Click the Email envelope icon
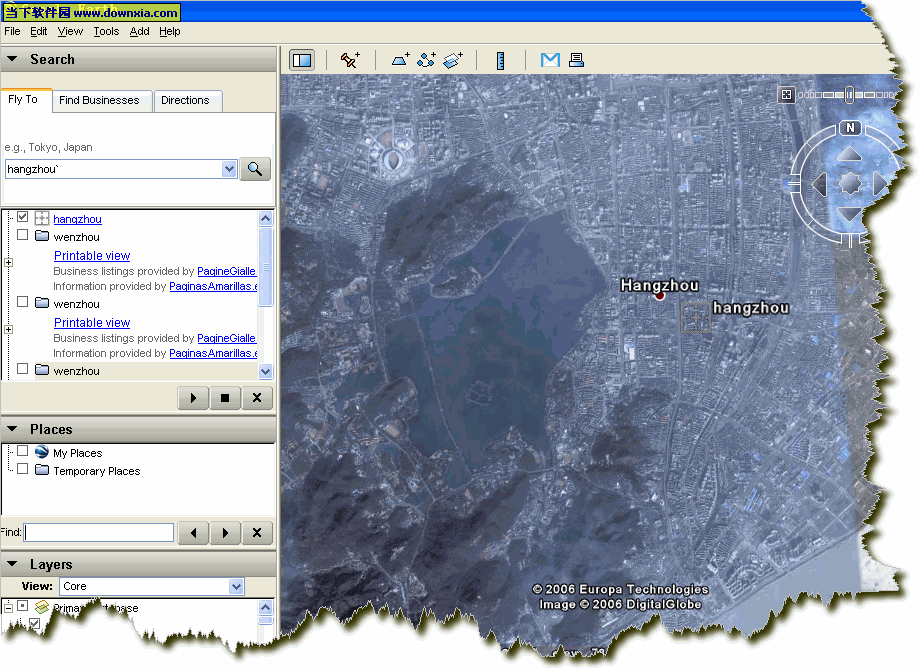Image resolution: width=921 pixels, height=669 pixels. (x=549, y=60)
